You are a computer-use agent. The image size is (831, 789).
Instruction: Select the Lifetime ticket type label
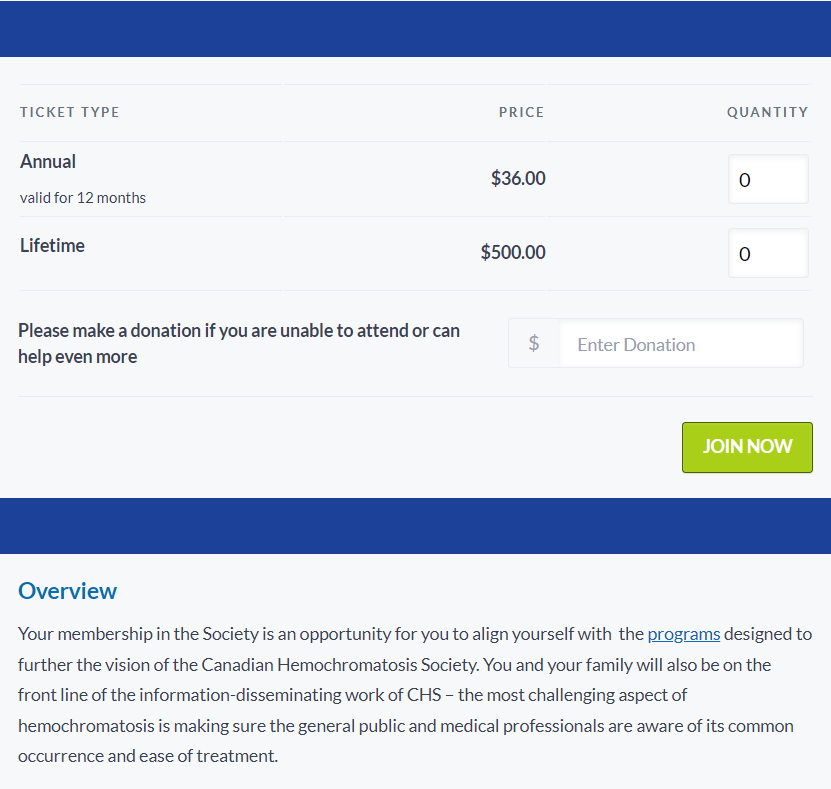click(x=52, y=246)
